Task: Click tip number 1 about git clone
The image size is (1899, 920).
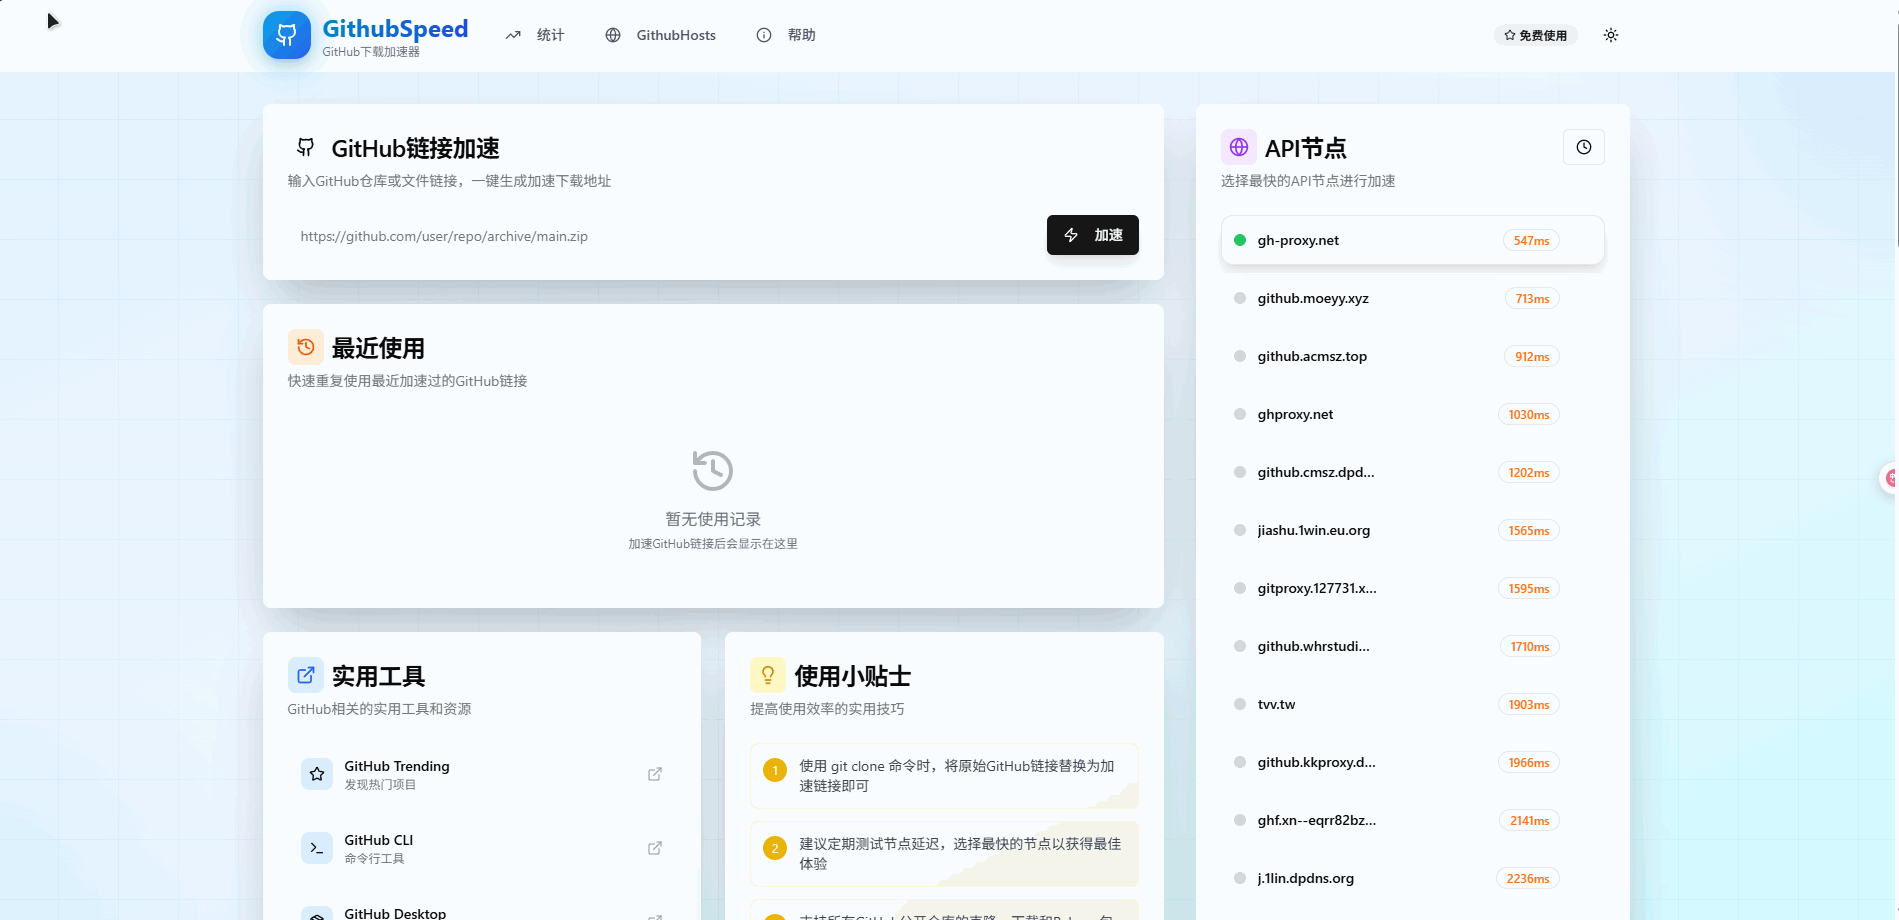Action: [944, 776]
